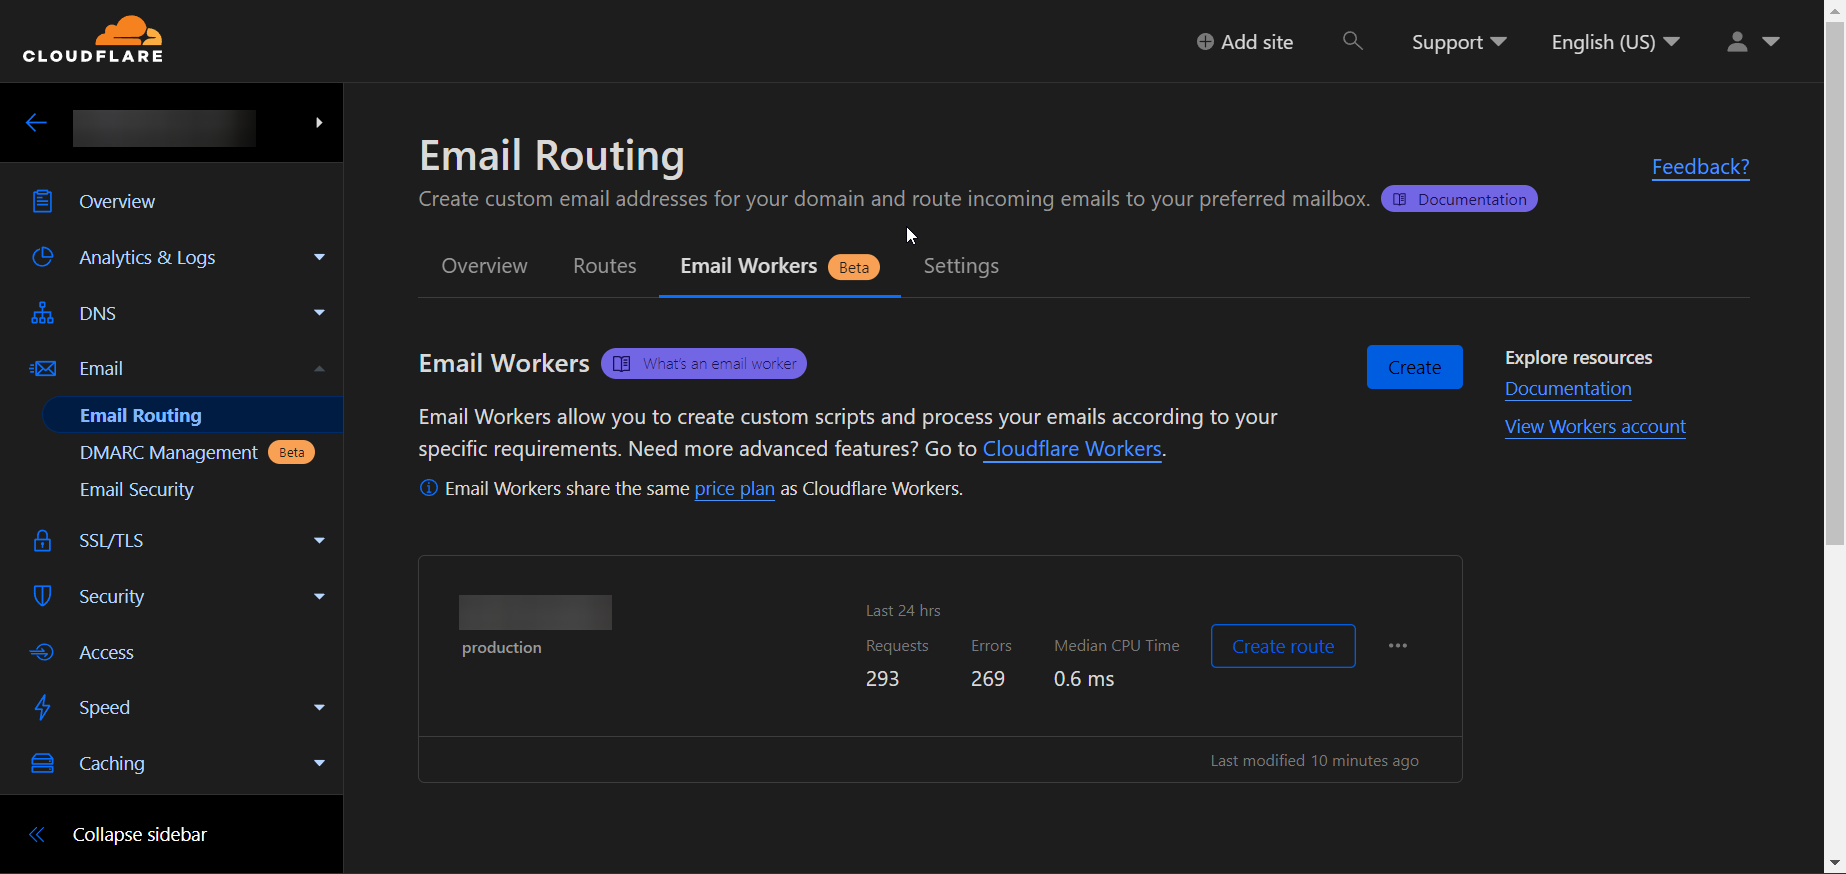Open the Support dropdown
Image resolution: width=1846 pixels, height=874 pixels.
[1459, 42]
